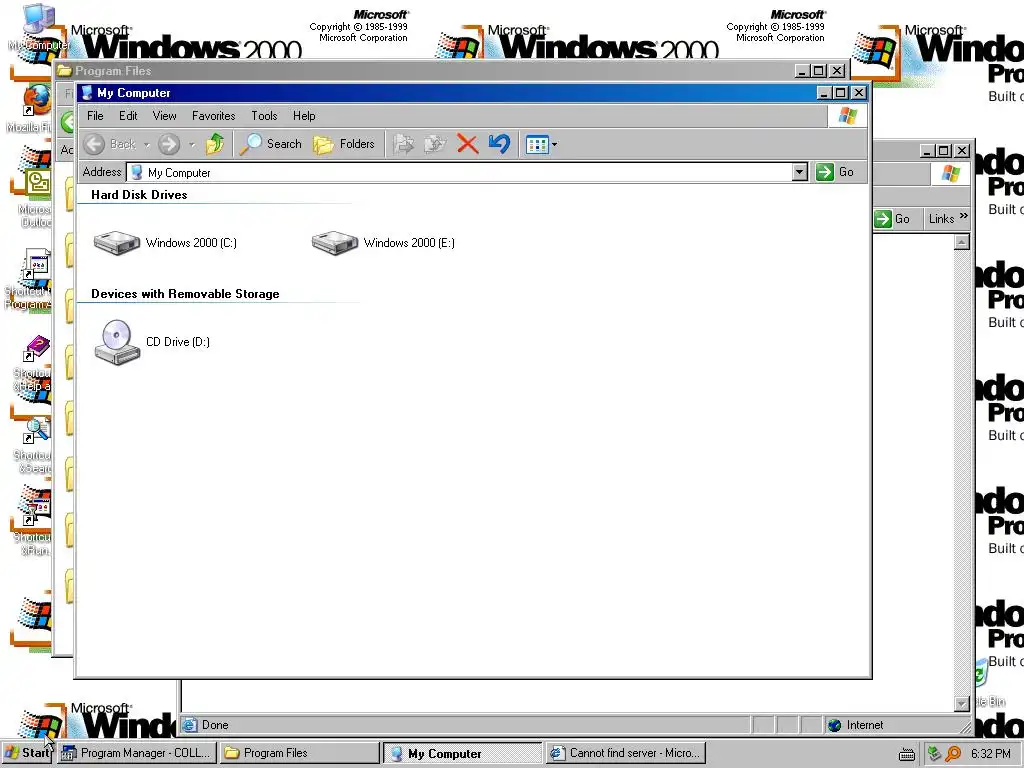The image size is (1024, 768).
Task: Open the Help menu
Action: (x=304, y=116)
